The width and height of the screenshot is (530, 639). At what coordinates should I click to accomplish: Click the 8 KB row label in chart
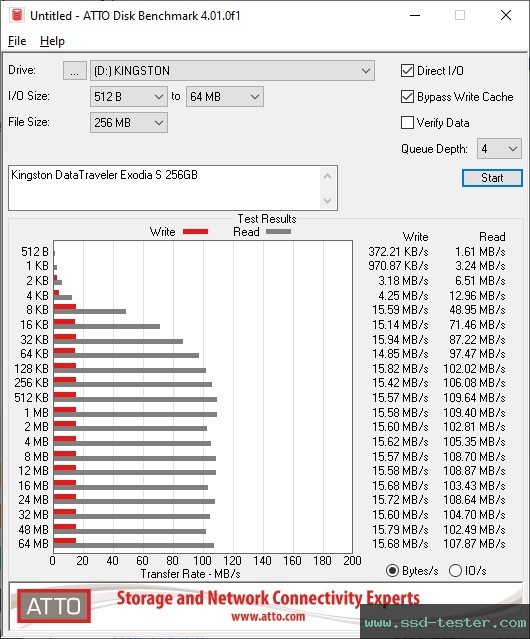click(37, 310)
